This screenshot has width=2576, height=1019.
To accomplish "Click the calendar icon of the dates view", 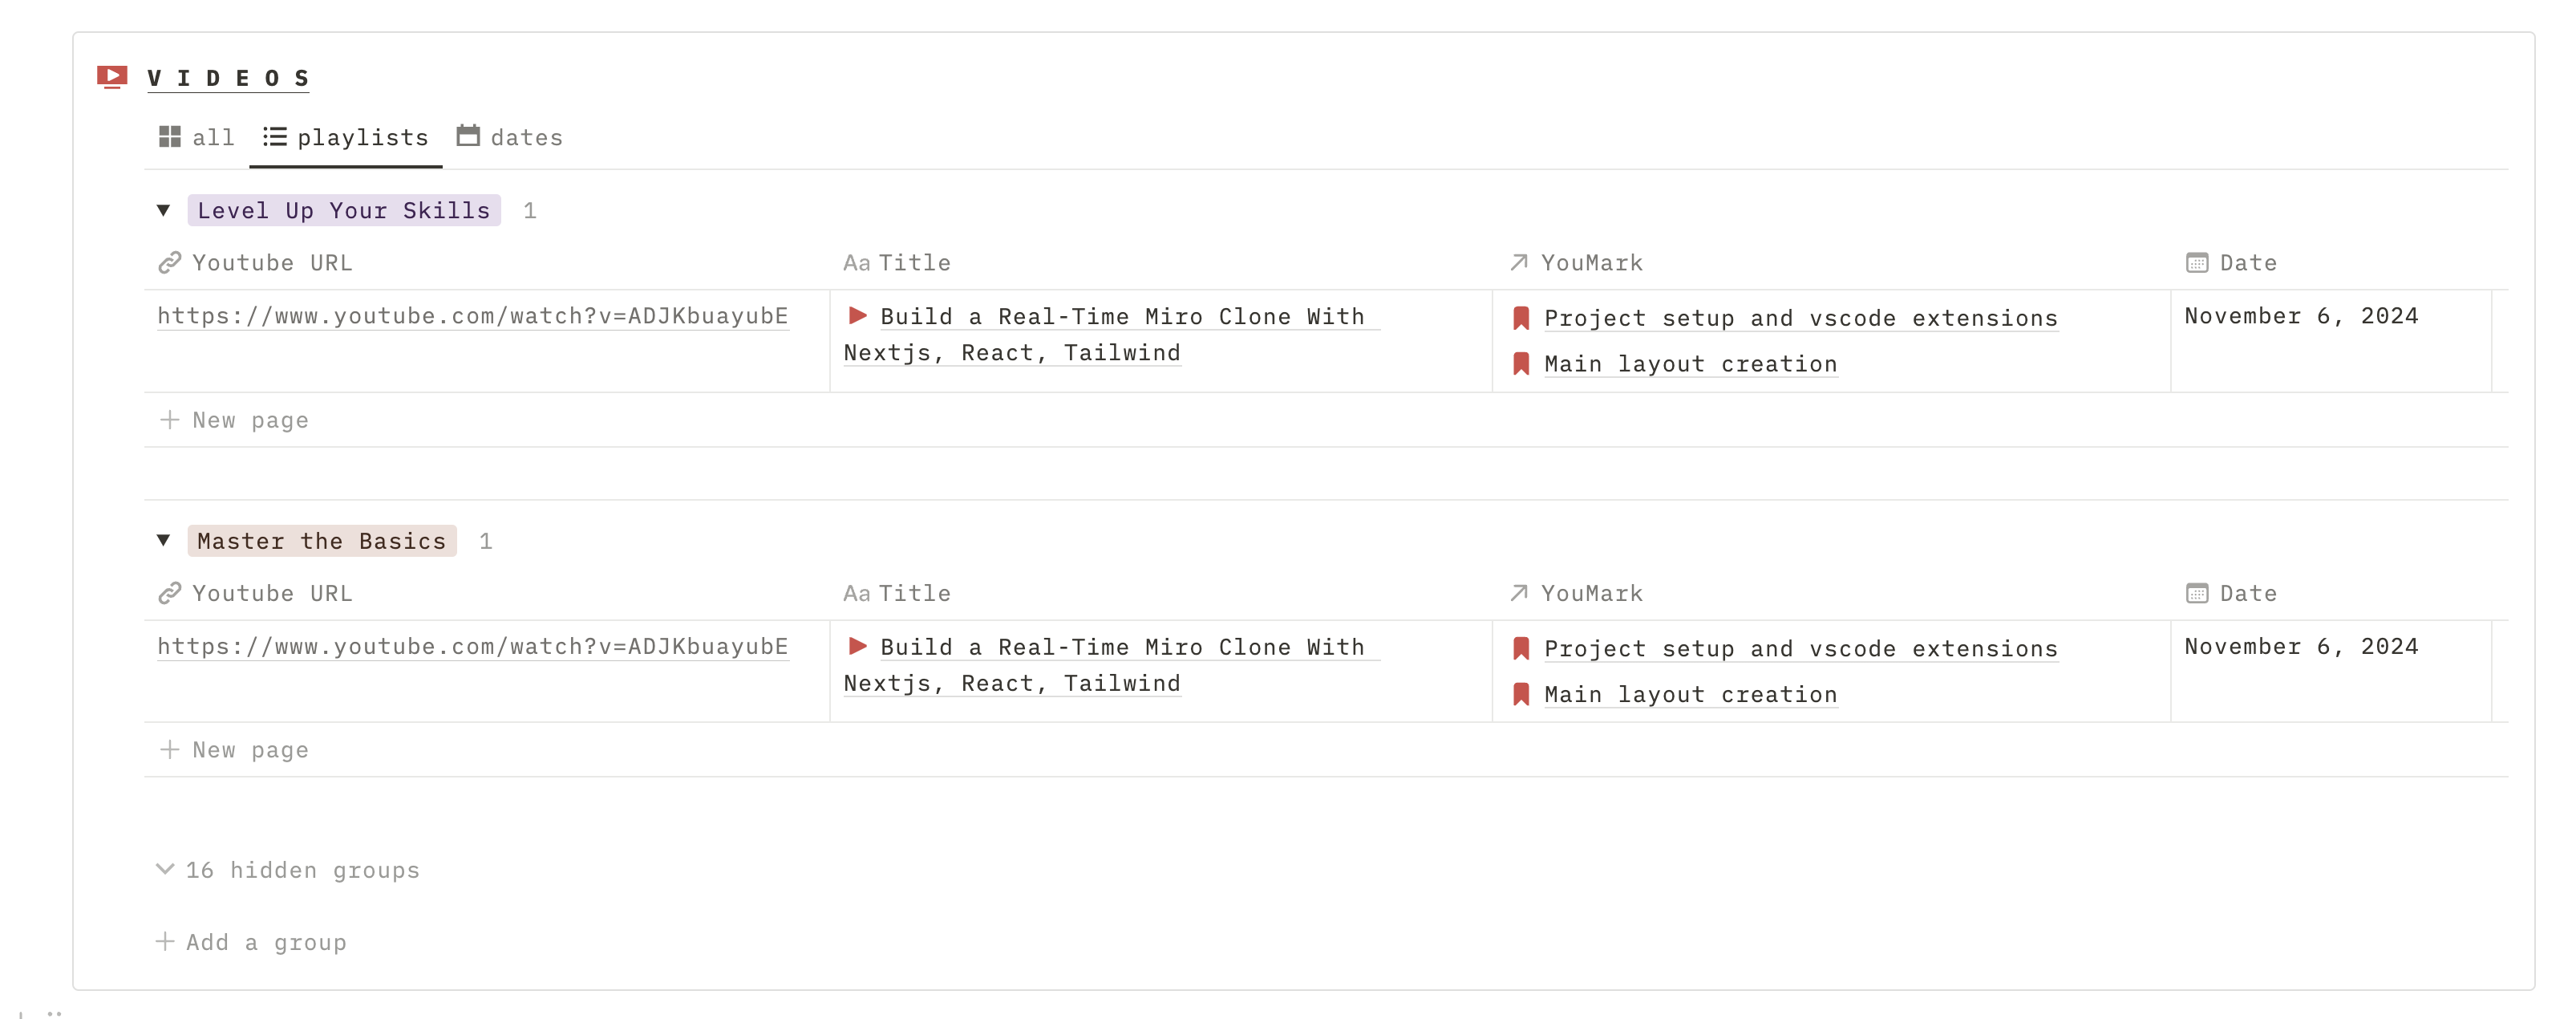I will [x=468, y=136].
